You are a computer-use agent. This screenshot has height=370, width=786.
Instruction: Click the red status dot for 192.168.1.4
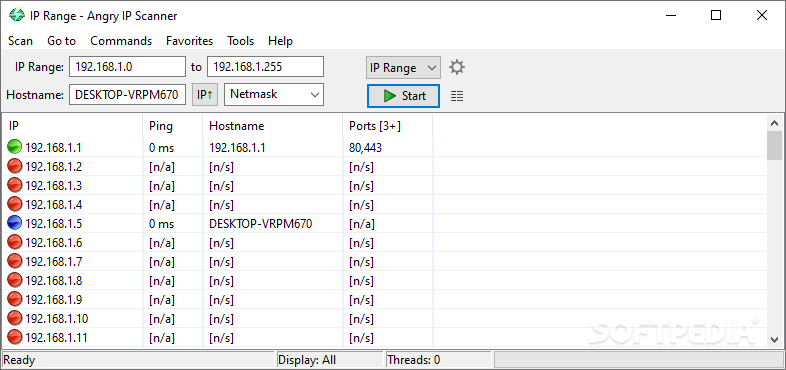[x=15, y=205]
